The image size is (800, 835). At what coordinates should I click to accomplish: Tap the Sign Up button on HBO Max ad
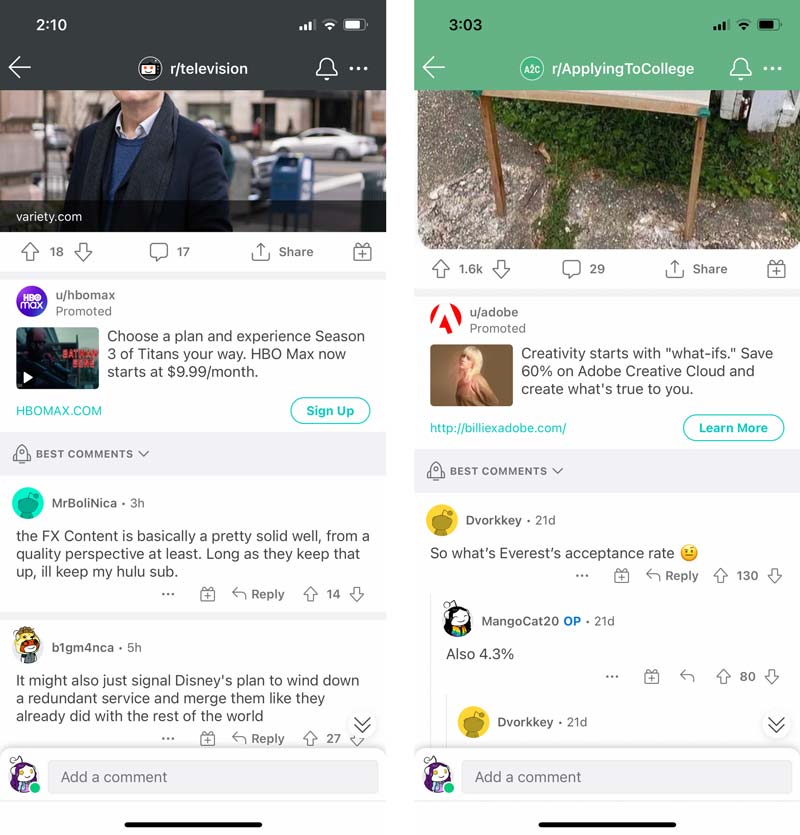pyautogui.click(x=330, y=411)
